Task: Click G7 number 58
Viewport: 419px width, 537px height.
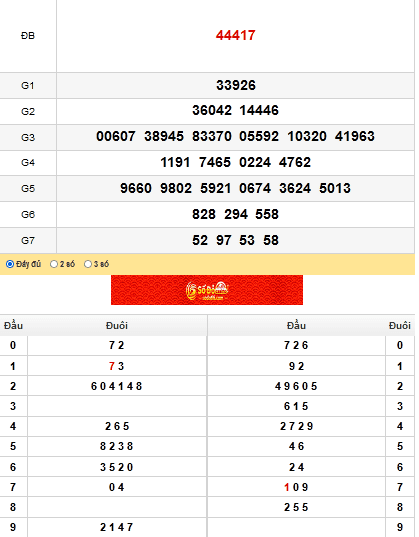Action: [271, 240]
